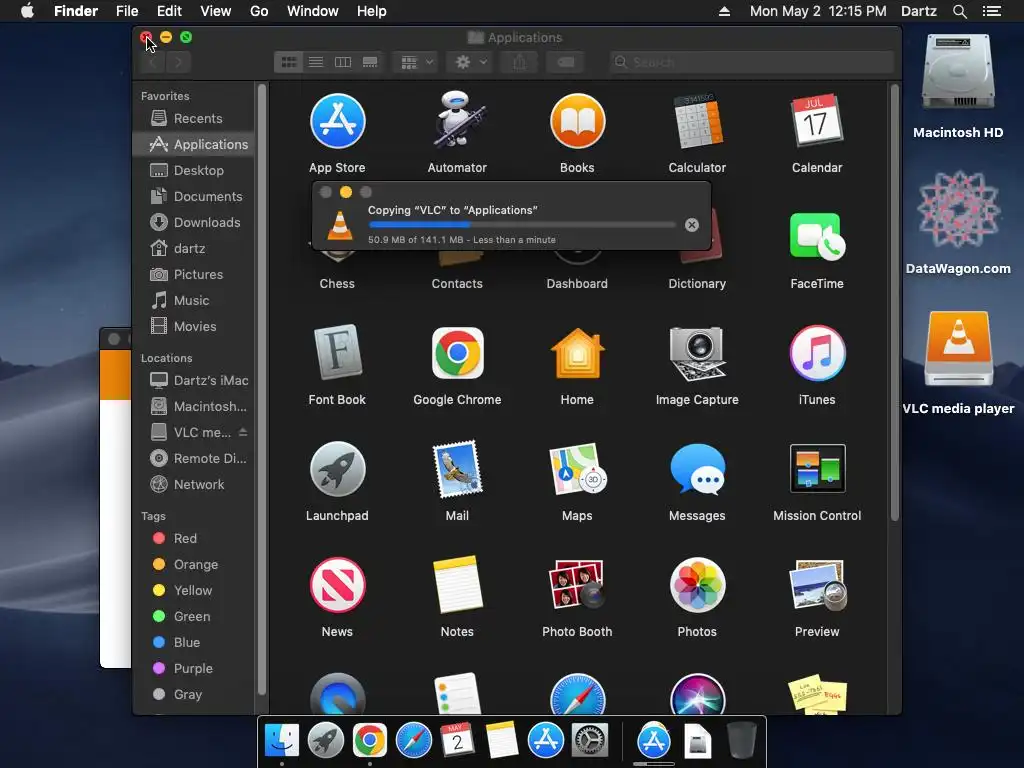Select the Books app icon
Viewport: 1024px width, 768px height.
click(577, 121)
